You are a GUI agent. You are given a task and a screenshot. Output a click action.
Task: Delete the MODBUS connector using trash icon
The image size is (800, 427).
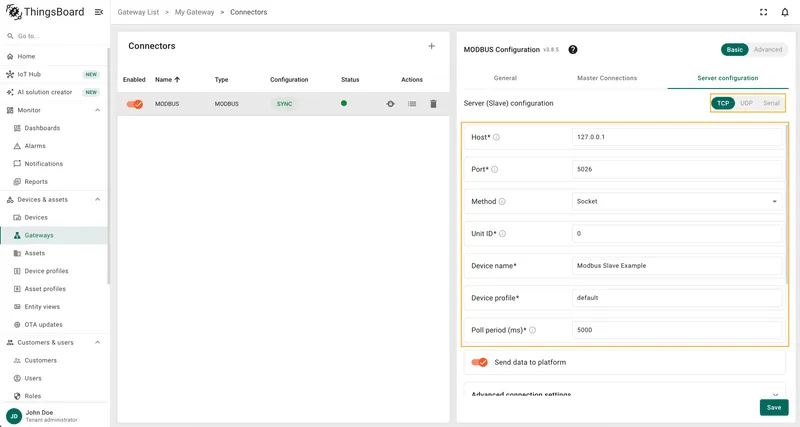pos(433,104)
